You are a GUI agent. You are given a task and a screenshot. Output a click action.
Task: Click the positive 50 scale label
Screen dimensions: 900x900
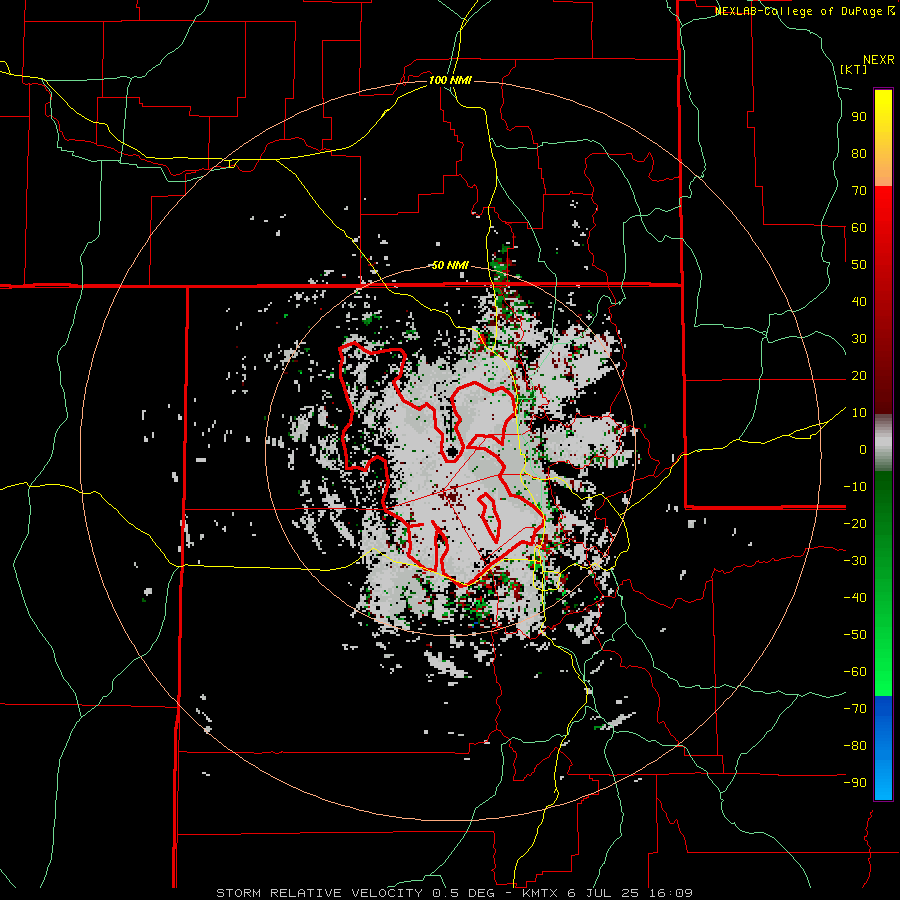point(859,265)
